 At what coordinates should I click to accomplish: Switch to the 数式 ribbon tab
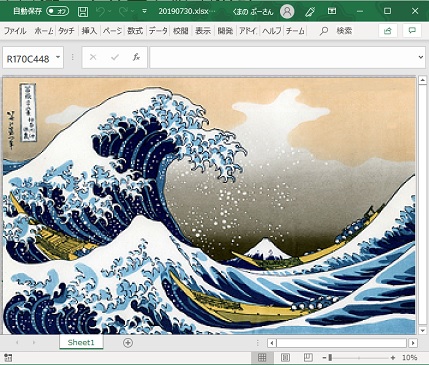(135, 31)
